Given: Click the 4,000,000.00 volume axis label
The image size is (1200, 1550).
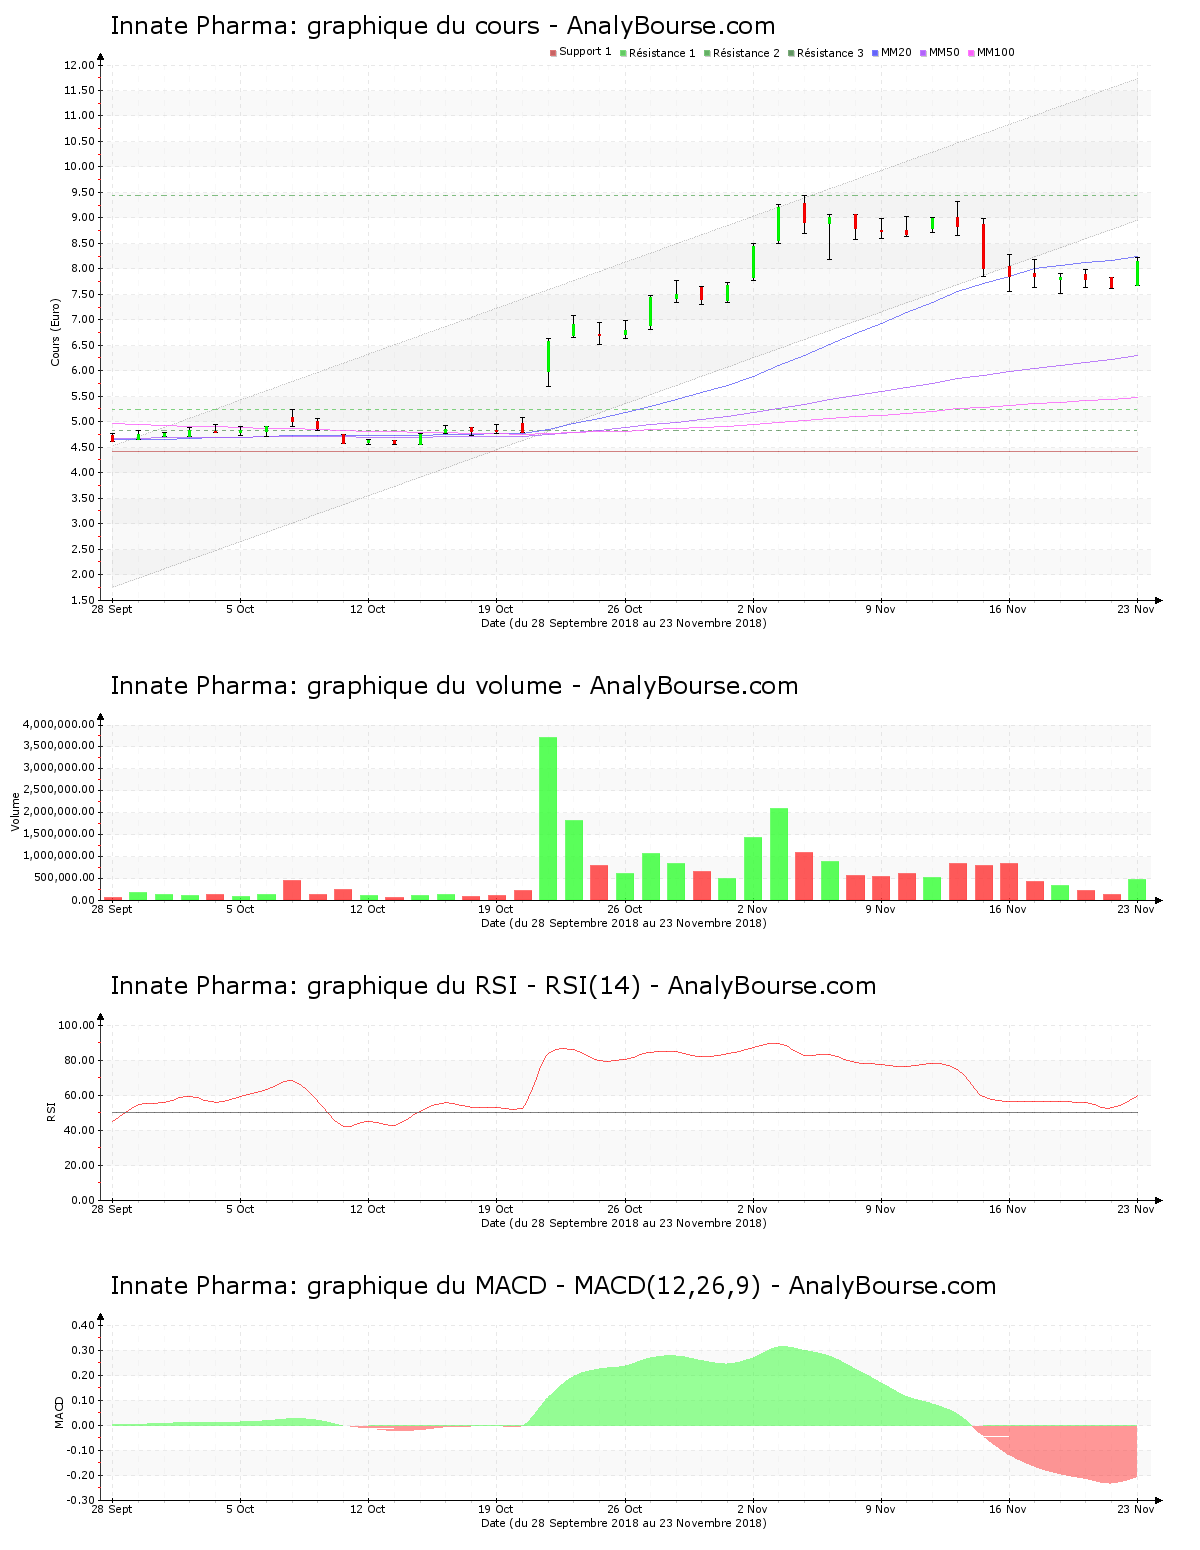Looking at the screenshot, I should [58, 724].
